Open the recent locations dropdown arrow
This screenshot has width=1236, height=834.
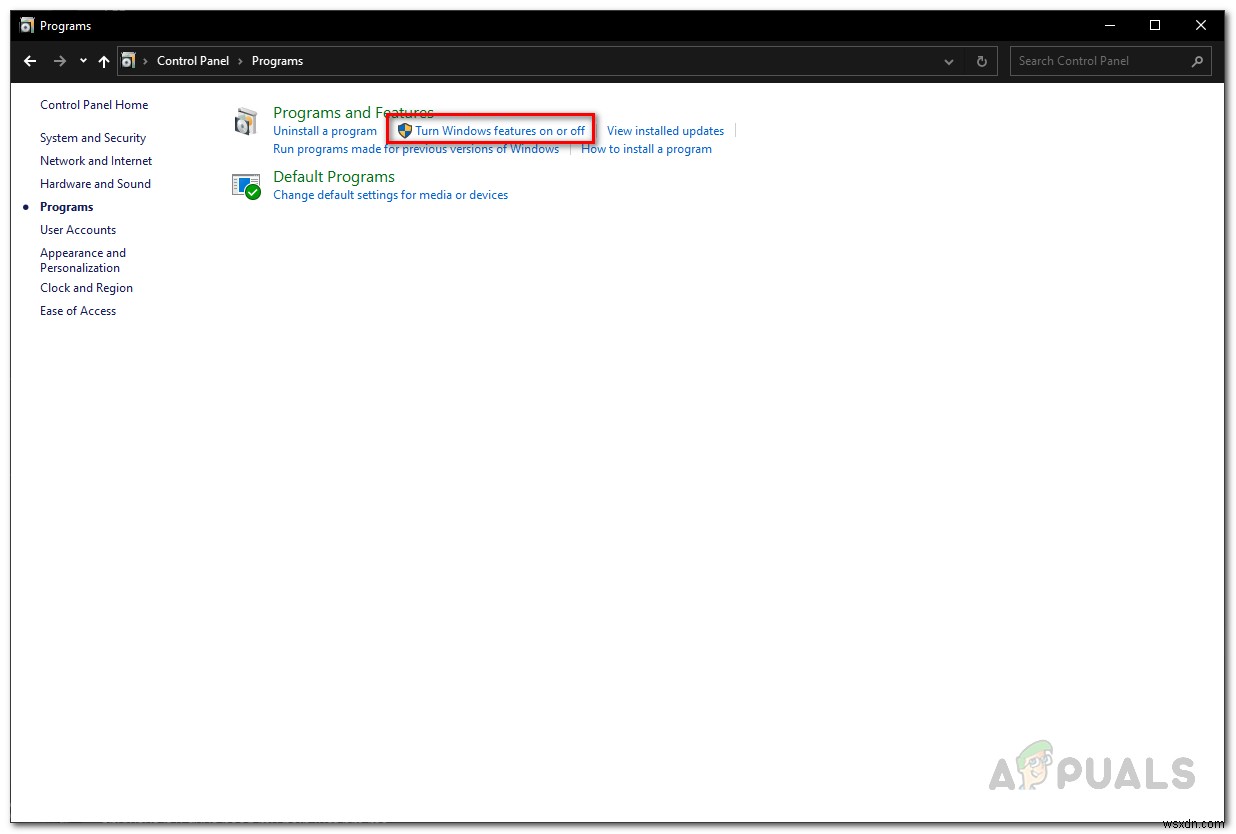(x=83, y=60)
